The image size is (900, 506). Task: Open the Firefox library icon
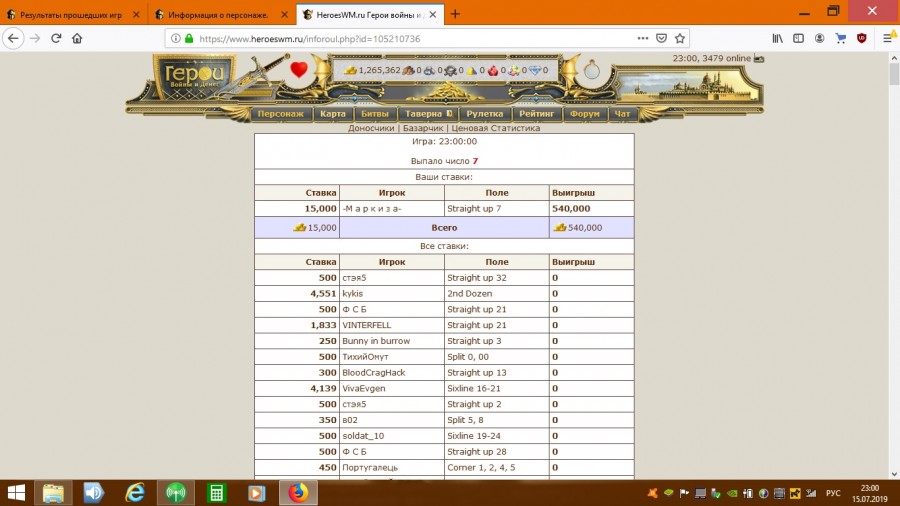click(777, 38)
